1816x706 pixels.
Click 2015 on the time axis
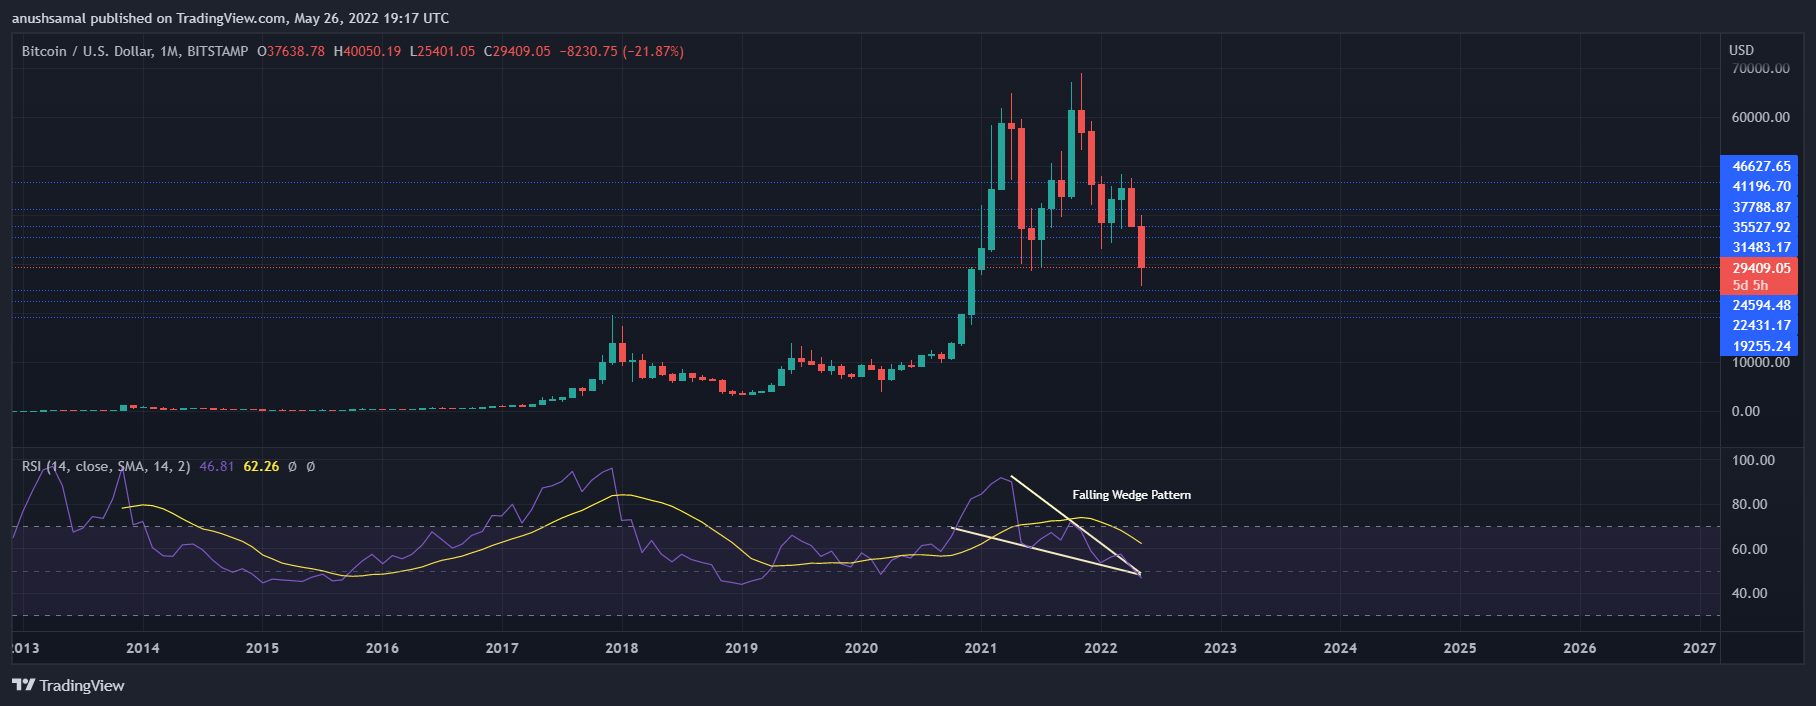pos(262,648)
